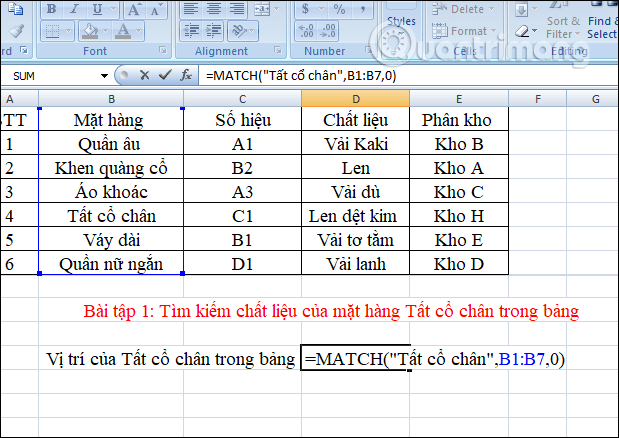This screenshot has height=438, width=619.
Task: Click the red 'Bài tập 1' heading text
Action: point(331,311)
